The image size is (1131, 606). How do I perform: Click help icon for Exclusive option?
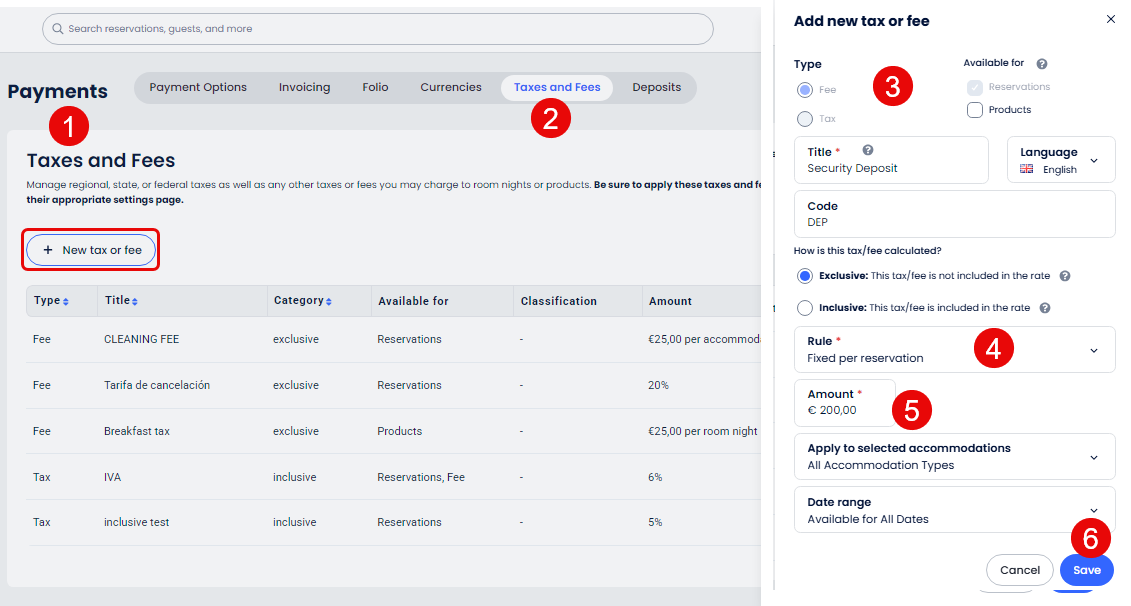tap(1065, 276)
